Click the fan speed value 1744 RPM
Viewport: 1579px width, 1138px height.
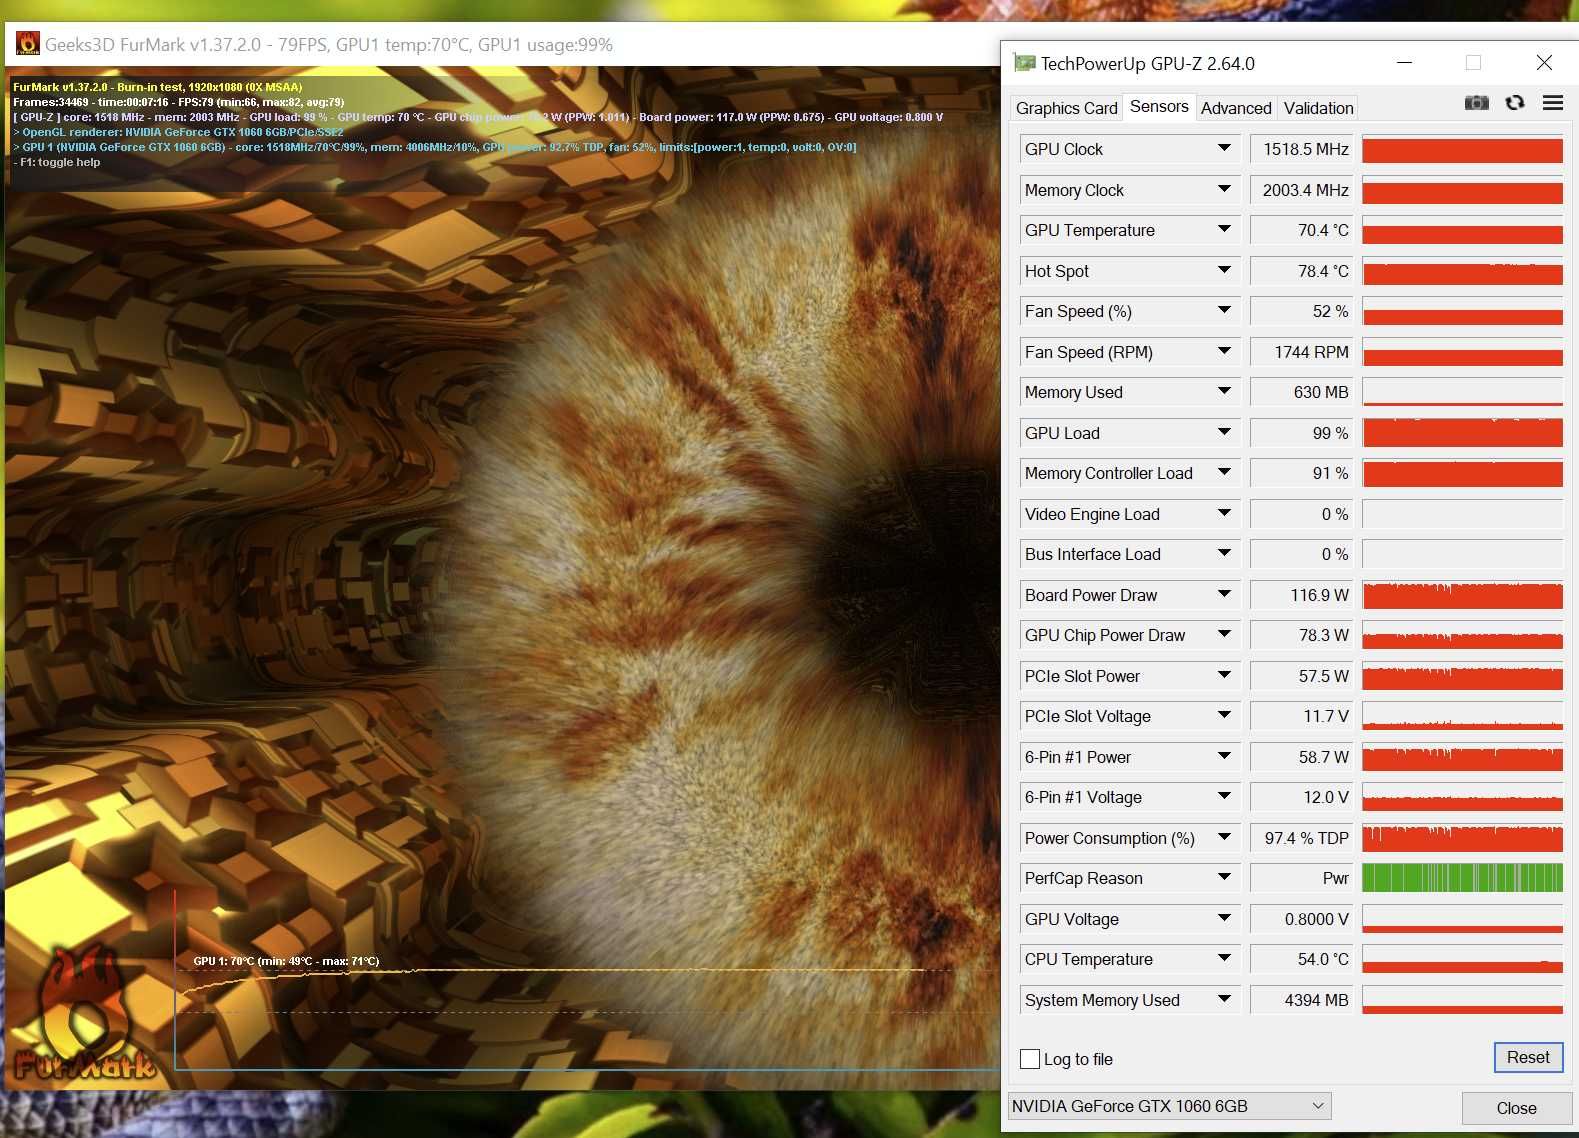[x=1301, y=352]
